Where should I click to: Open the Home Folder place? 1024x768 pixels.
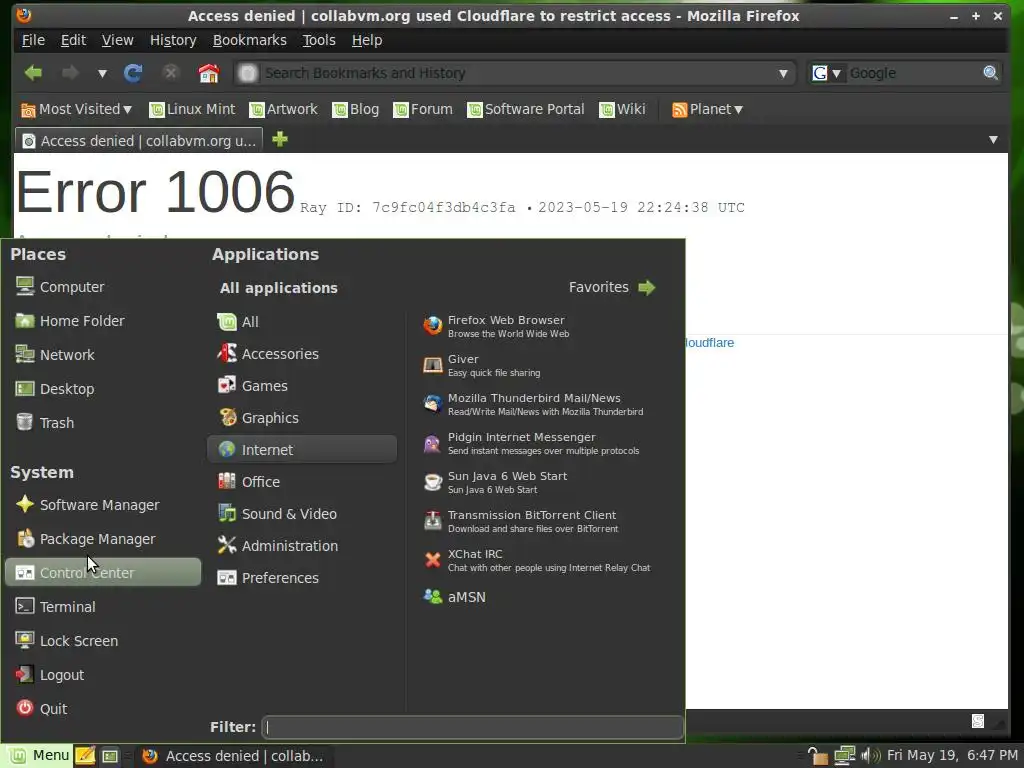pos(103,321)
